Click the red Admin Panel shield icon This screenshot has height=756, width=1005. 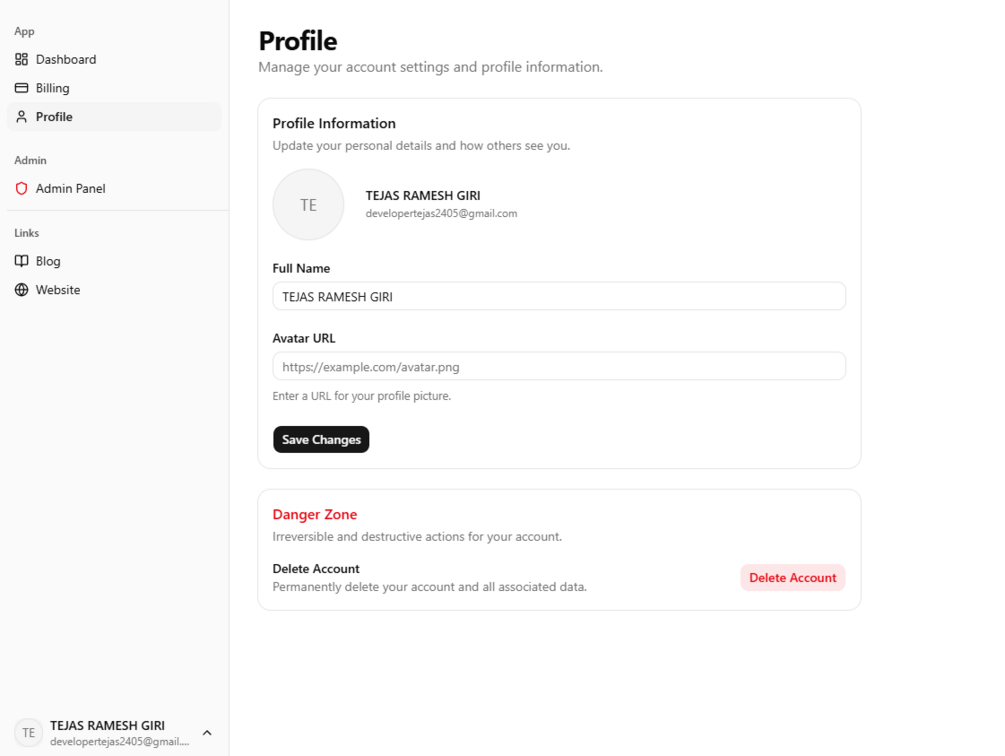[x=21, y=188]
